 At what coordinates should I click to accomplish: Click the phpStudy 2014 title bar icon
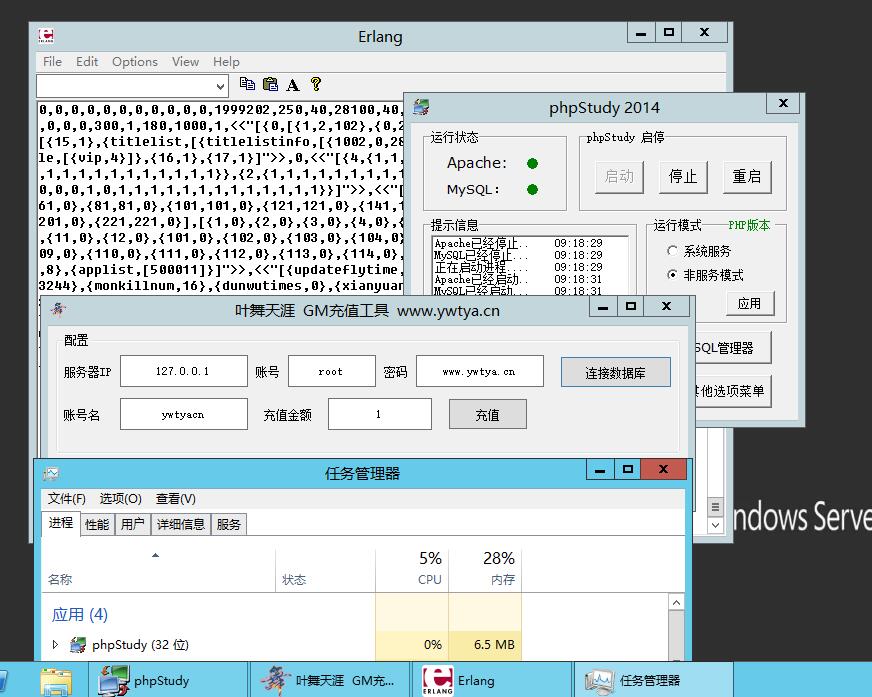422,107
